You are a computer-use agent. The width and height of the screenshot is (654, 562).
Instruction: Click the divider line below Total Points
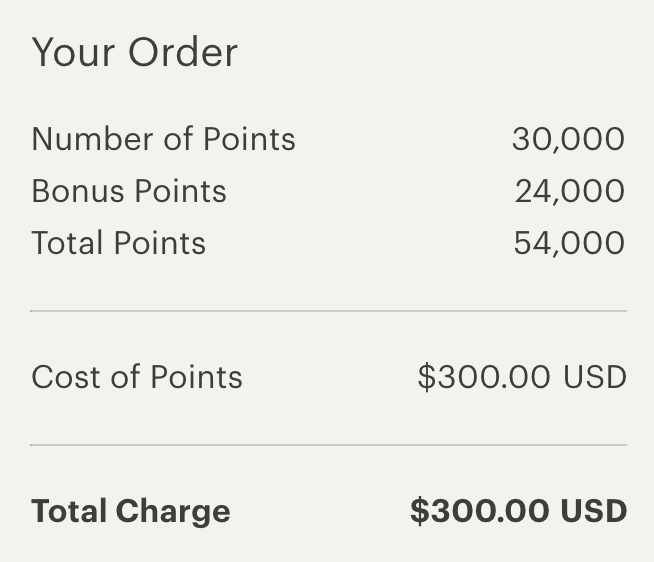point(329,311)
